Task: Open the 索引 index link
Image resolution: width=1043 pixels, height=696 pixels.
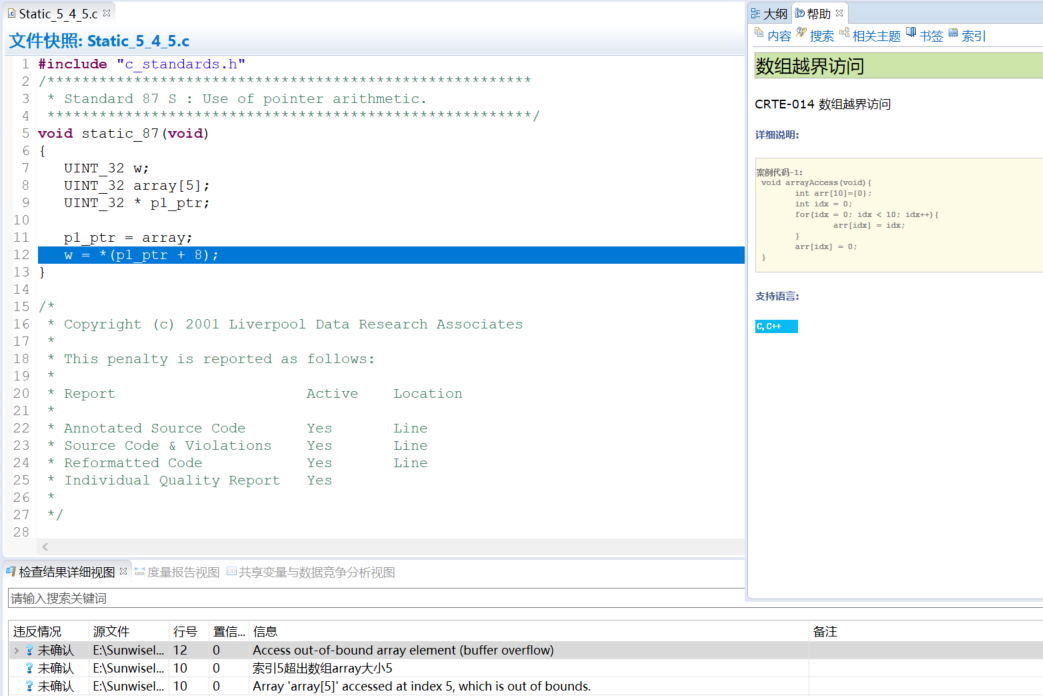Action: pos(974,36)
